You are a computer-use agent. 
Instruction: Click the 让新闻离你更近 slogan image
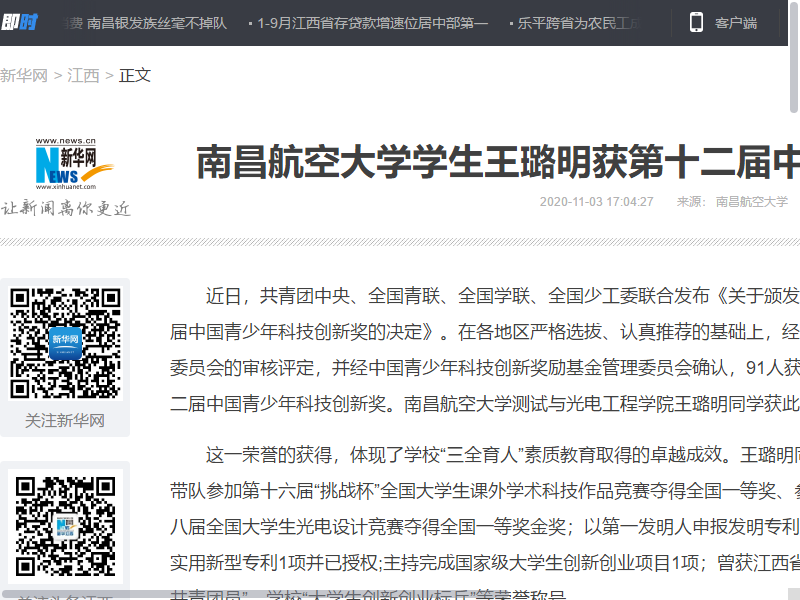click(66, 208)
